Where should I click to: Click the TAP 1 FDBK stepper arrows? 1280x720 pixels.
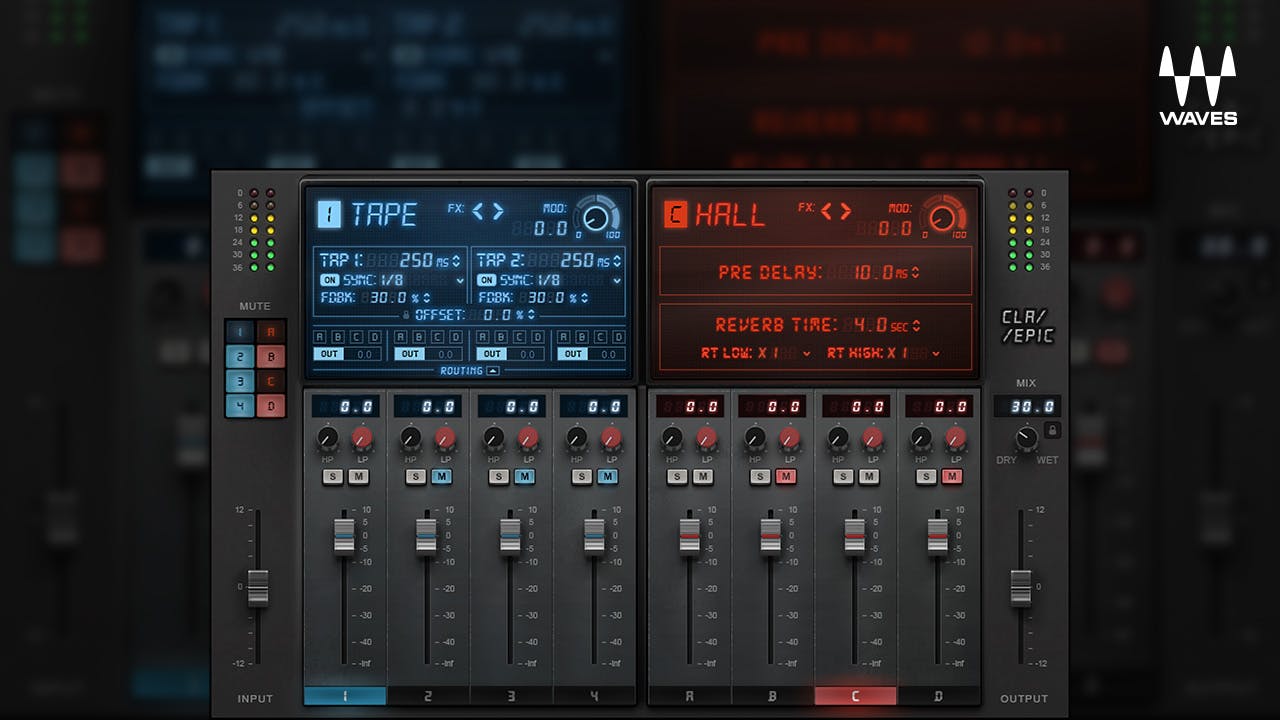pyautogui.click(x=427, y=298)
